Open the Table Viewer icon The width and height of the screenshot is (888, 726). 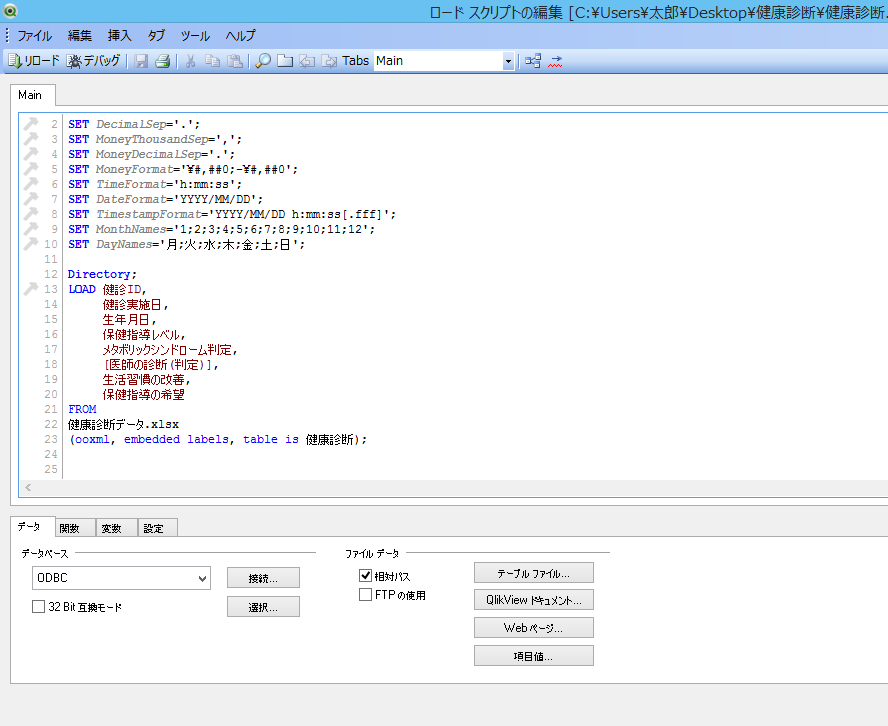pyautogui.click(x=533, y=61)
